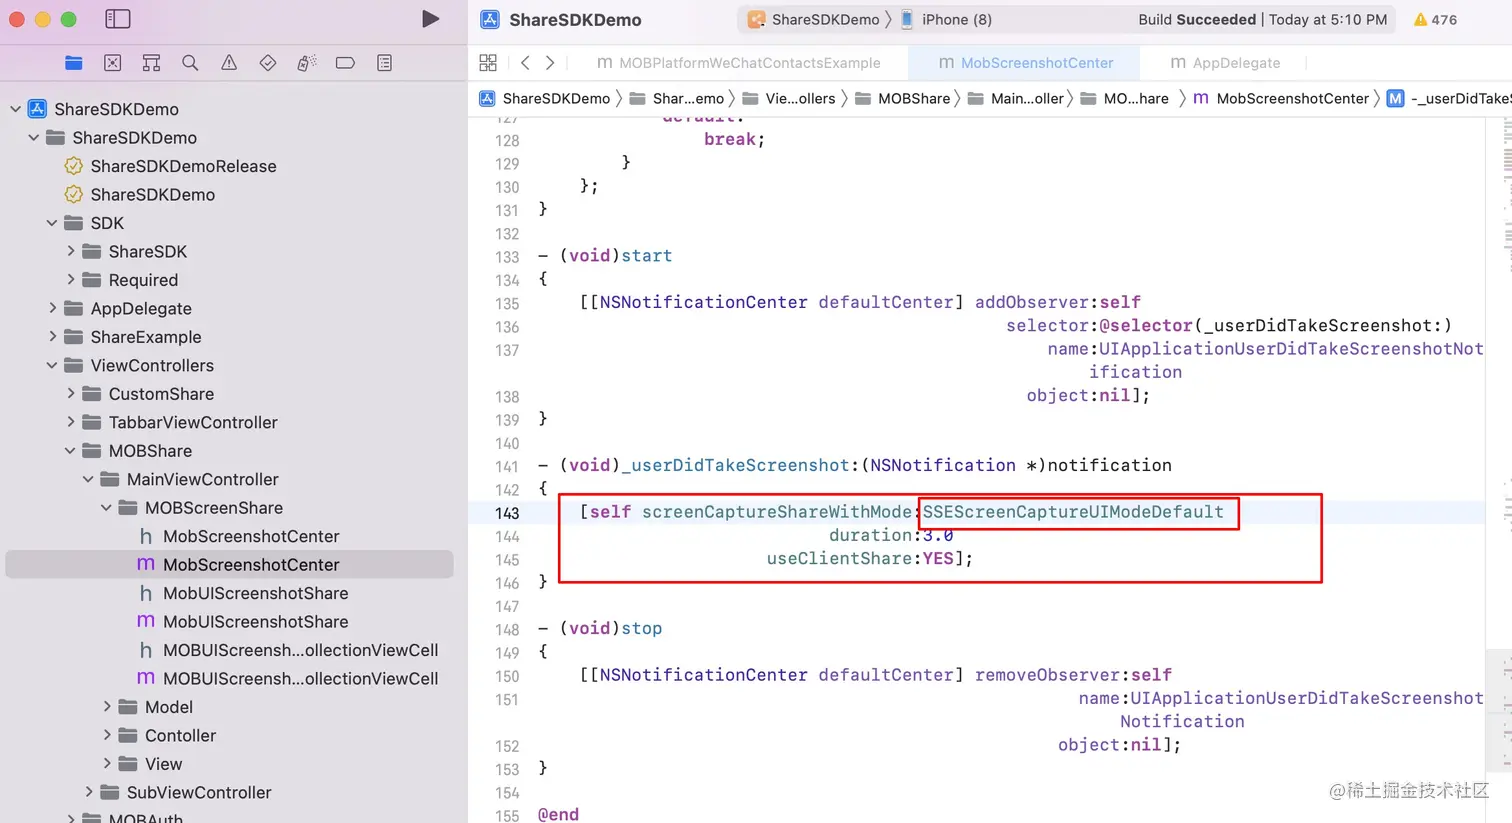
Task: Click the stop method name on line 148
Action: coord(642,628)
